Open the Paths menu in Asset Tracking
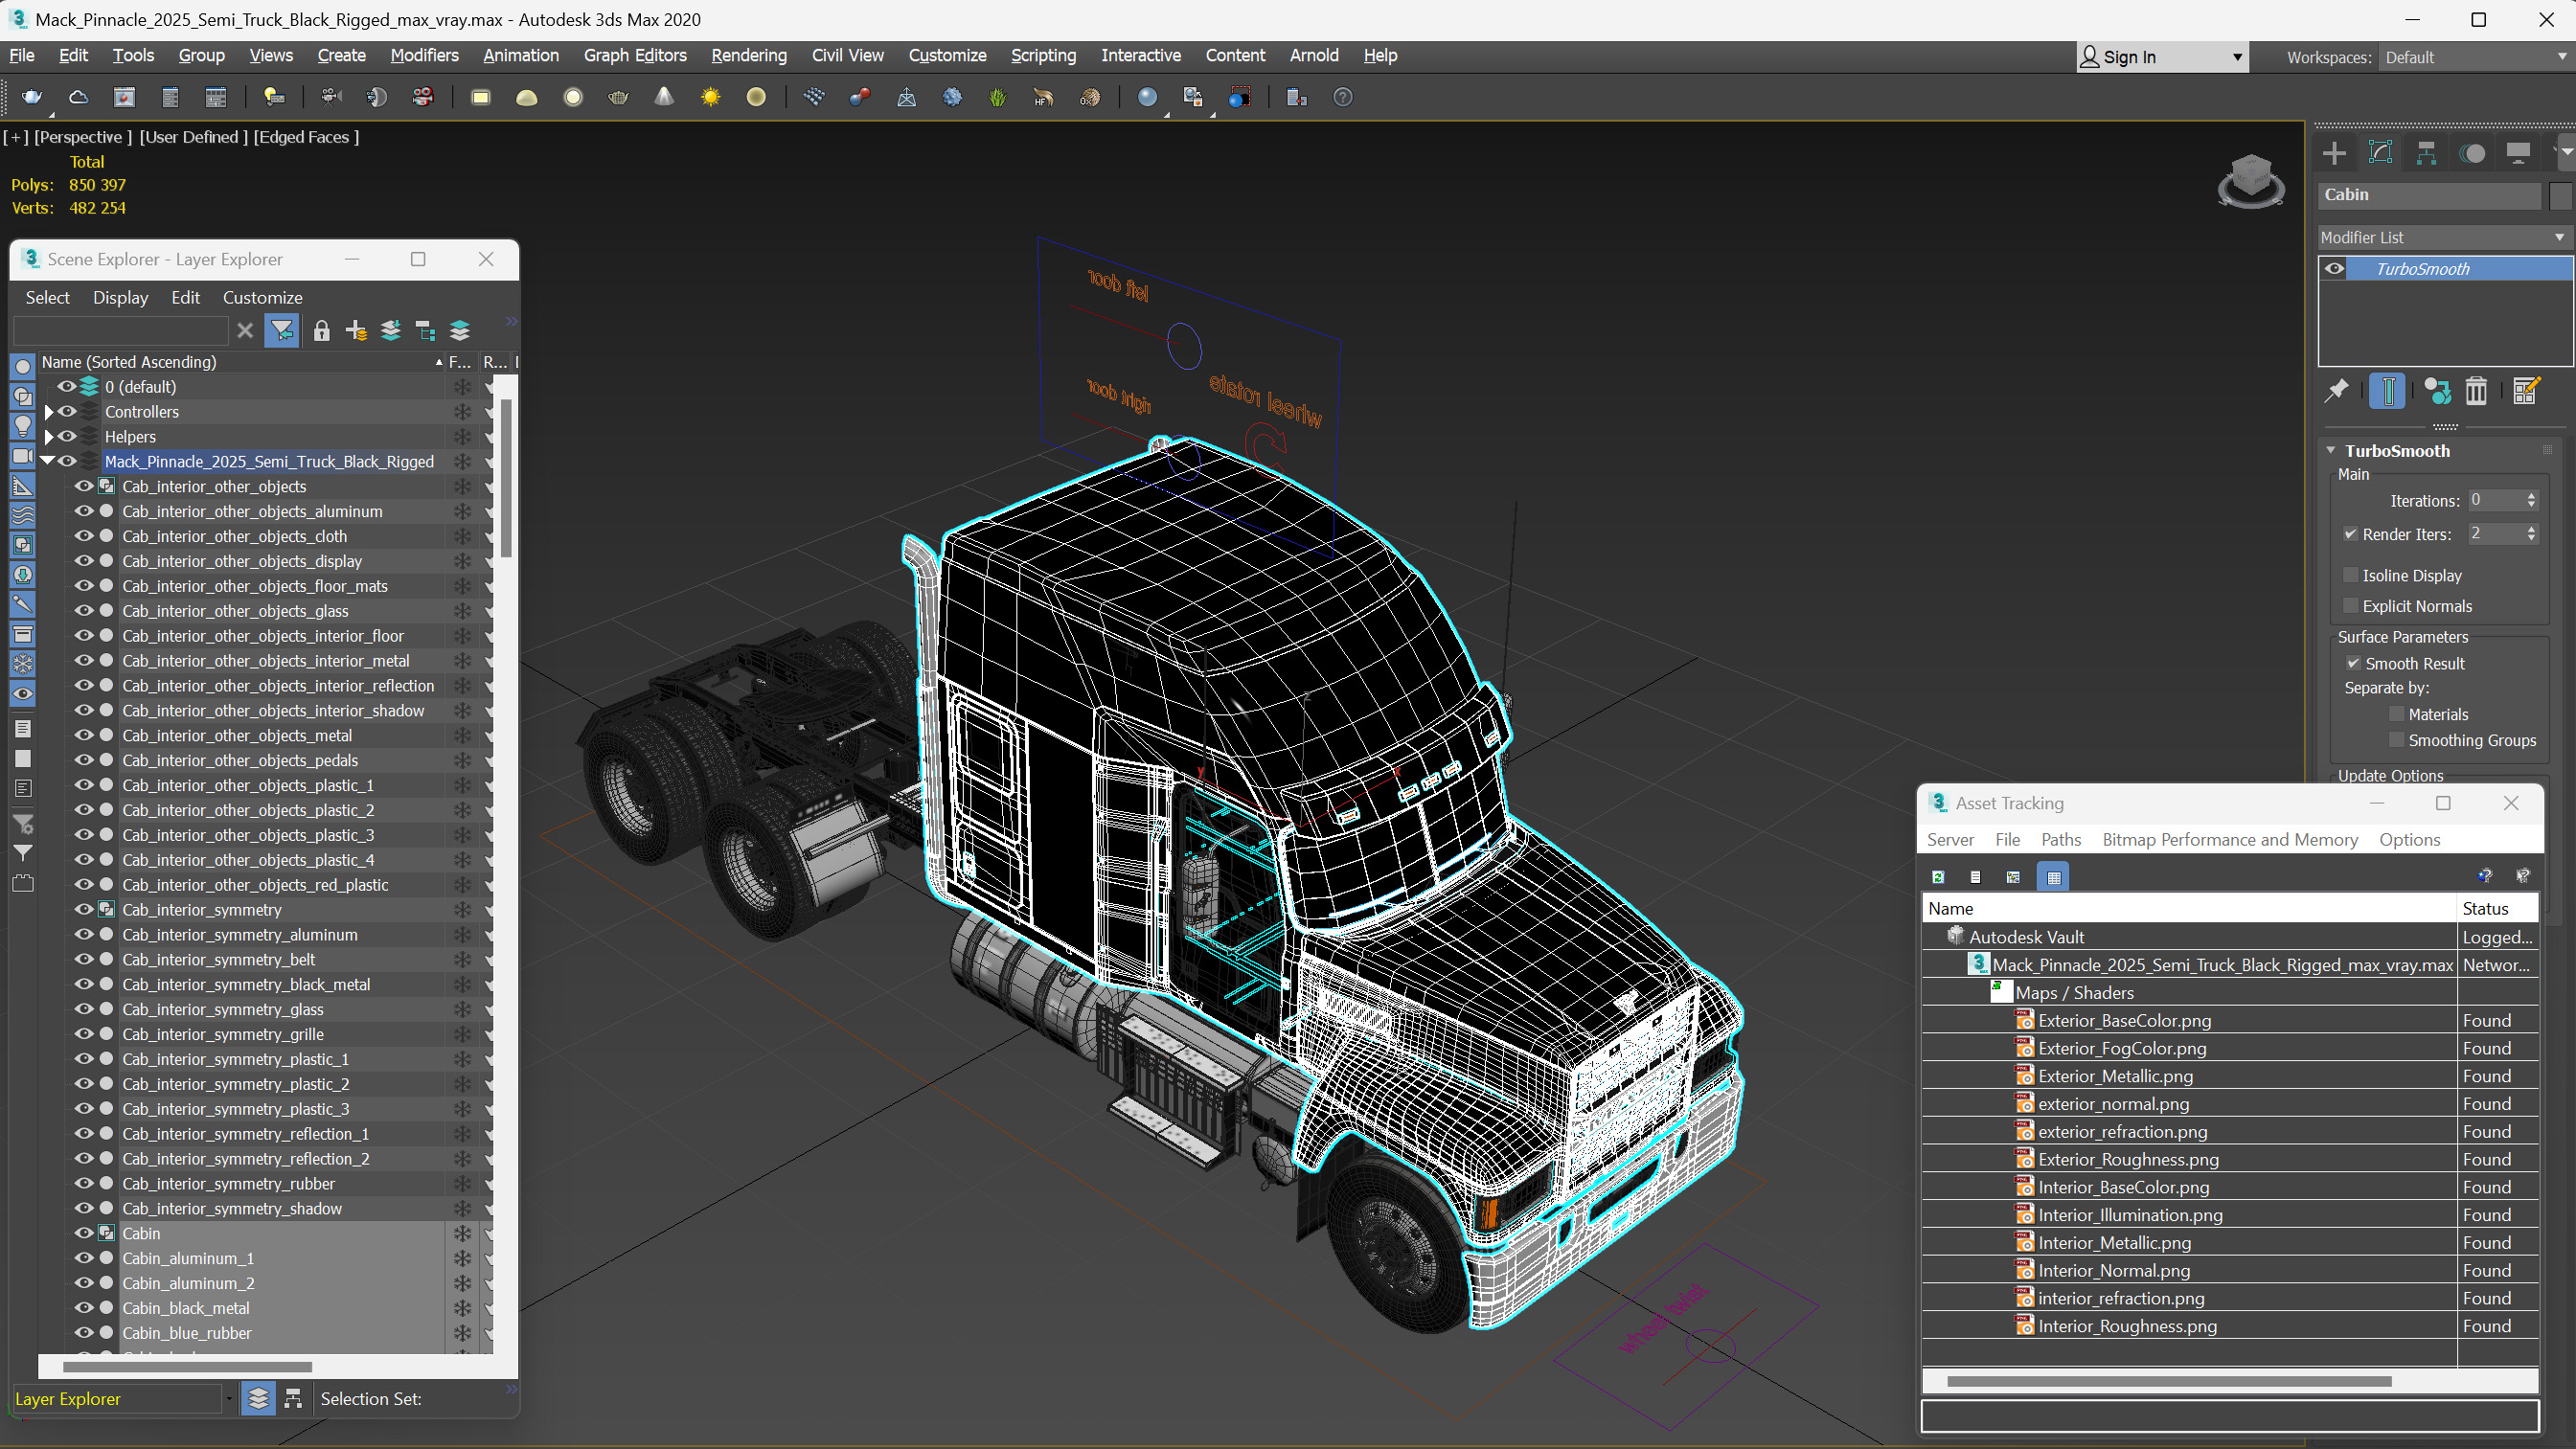Image resolution: width=2576 pixels, height=1449 pixels. click(x=2060, y=839)
